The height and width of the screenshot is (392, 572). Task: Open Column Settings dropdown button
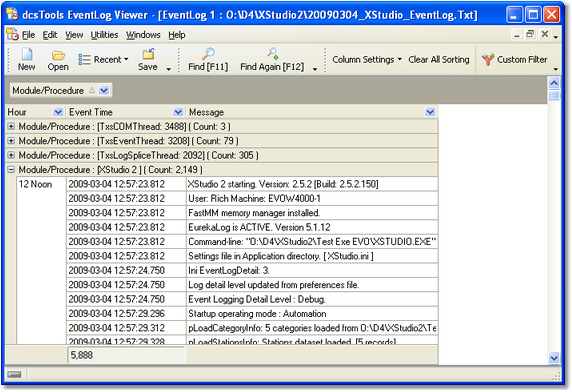[367, 59]
